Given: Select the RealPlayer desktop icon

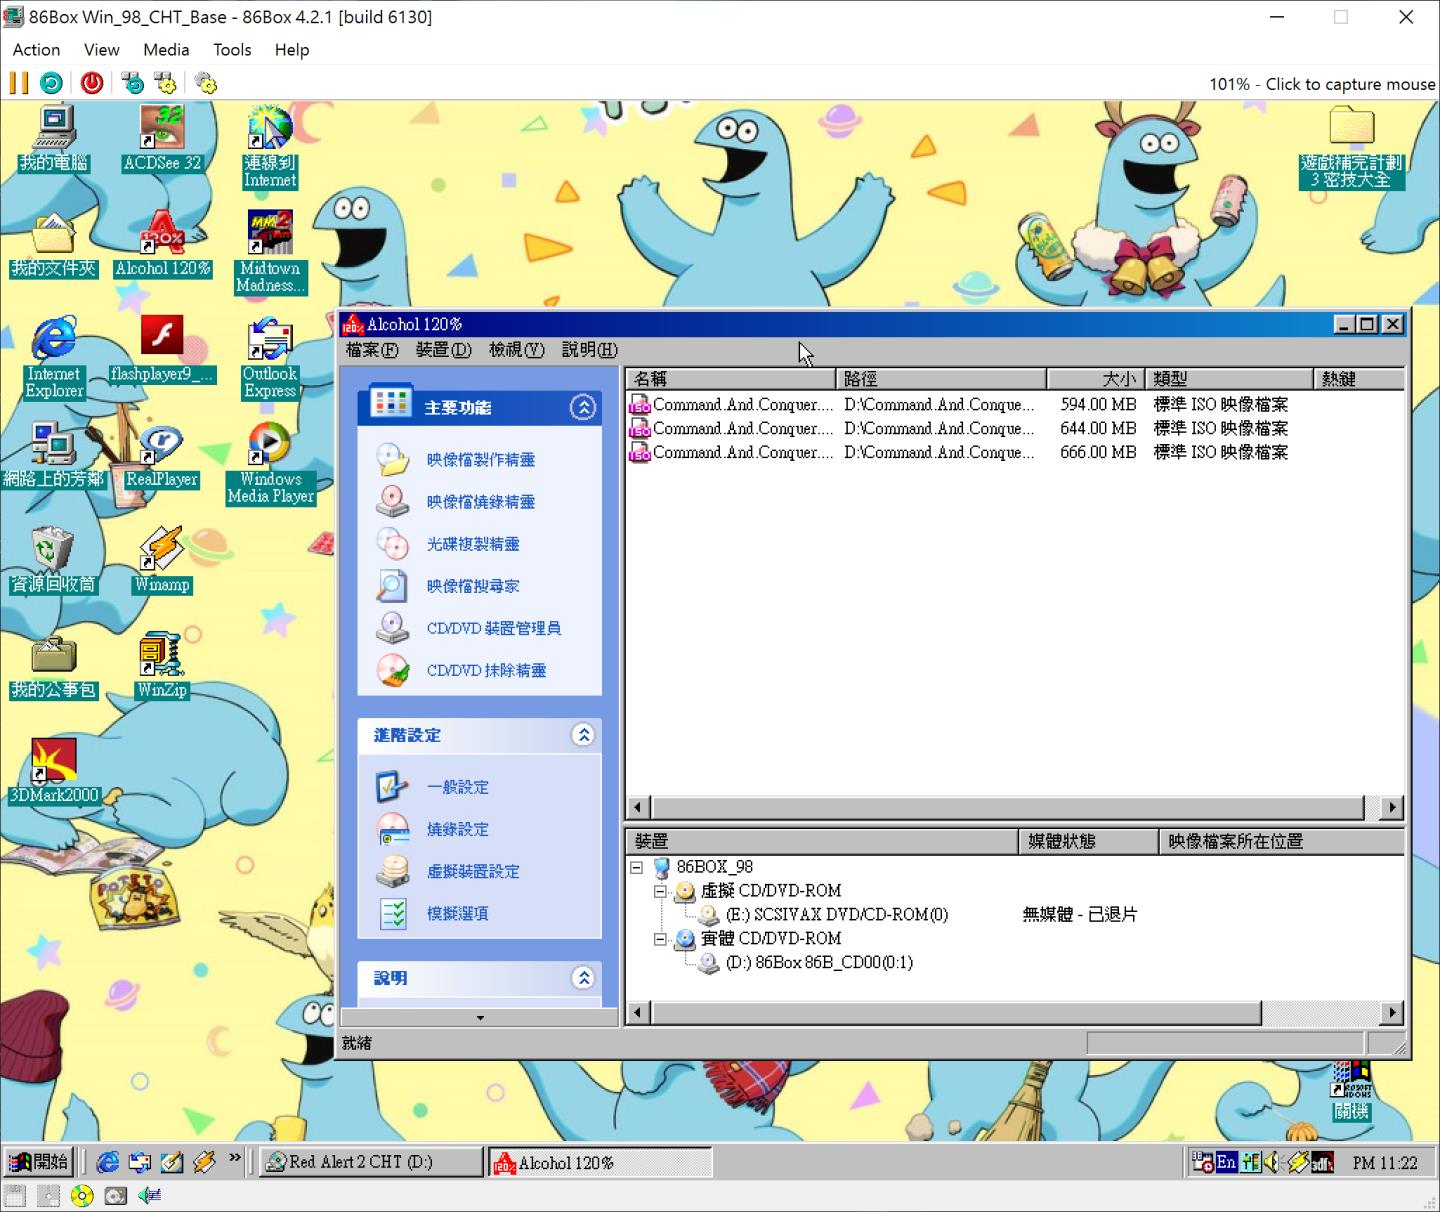Looking at the screenshot, I should 162,454.
